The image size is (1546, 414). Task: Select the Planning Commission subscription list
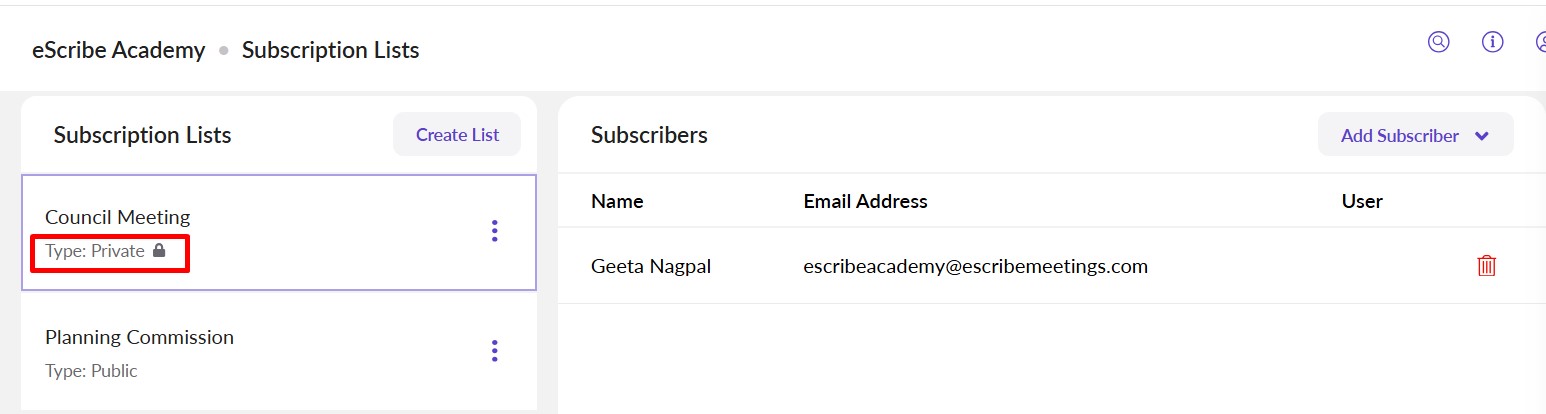[x=139, y=337]
